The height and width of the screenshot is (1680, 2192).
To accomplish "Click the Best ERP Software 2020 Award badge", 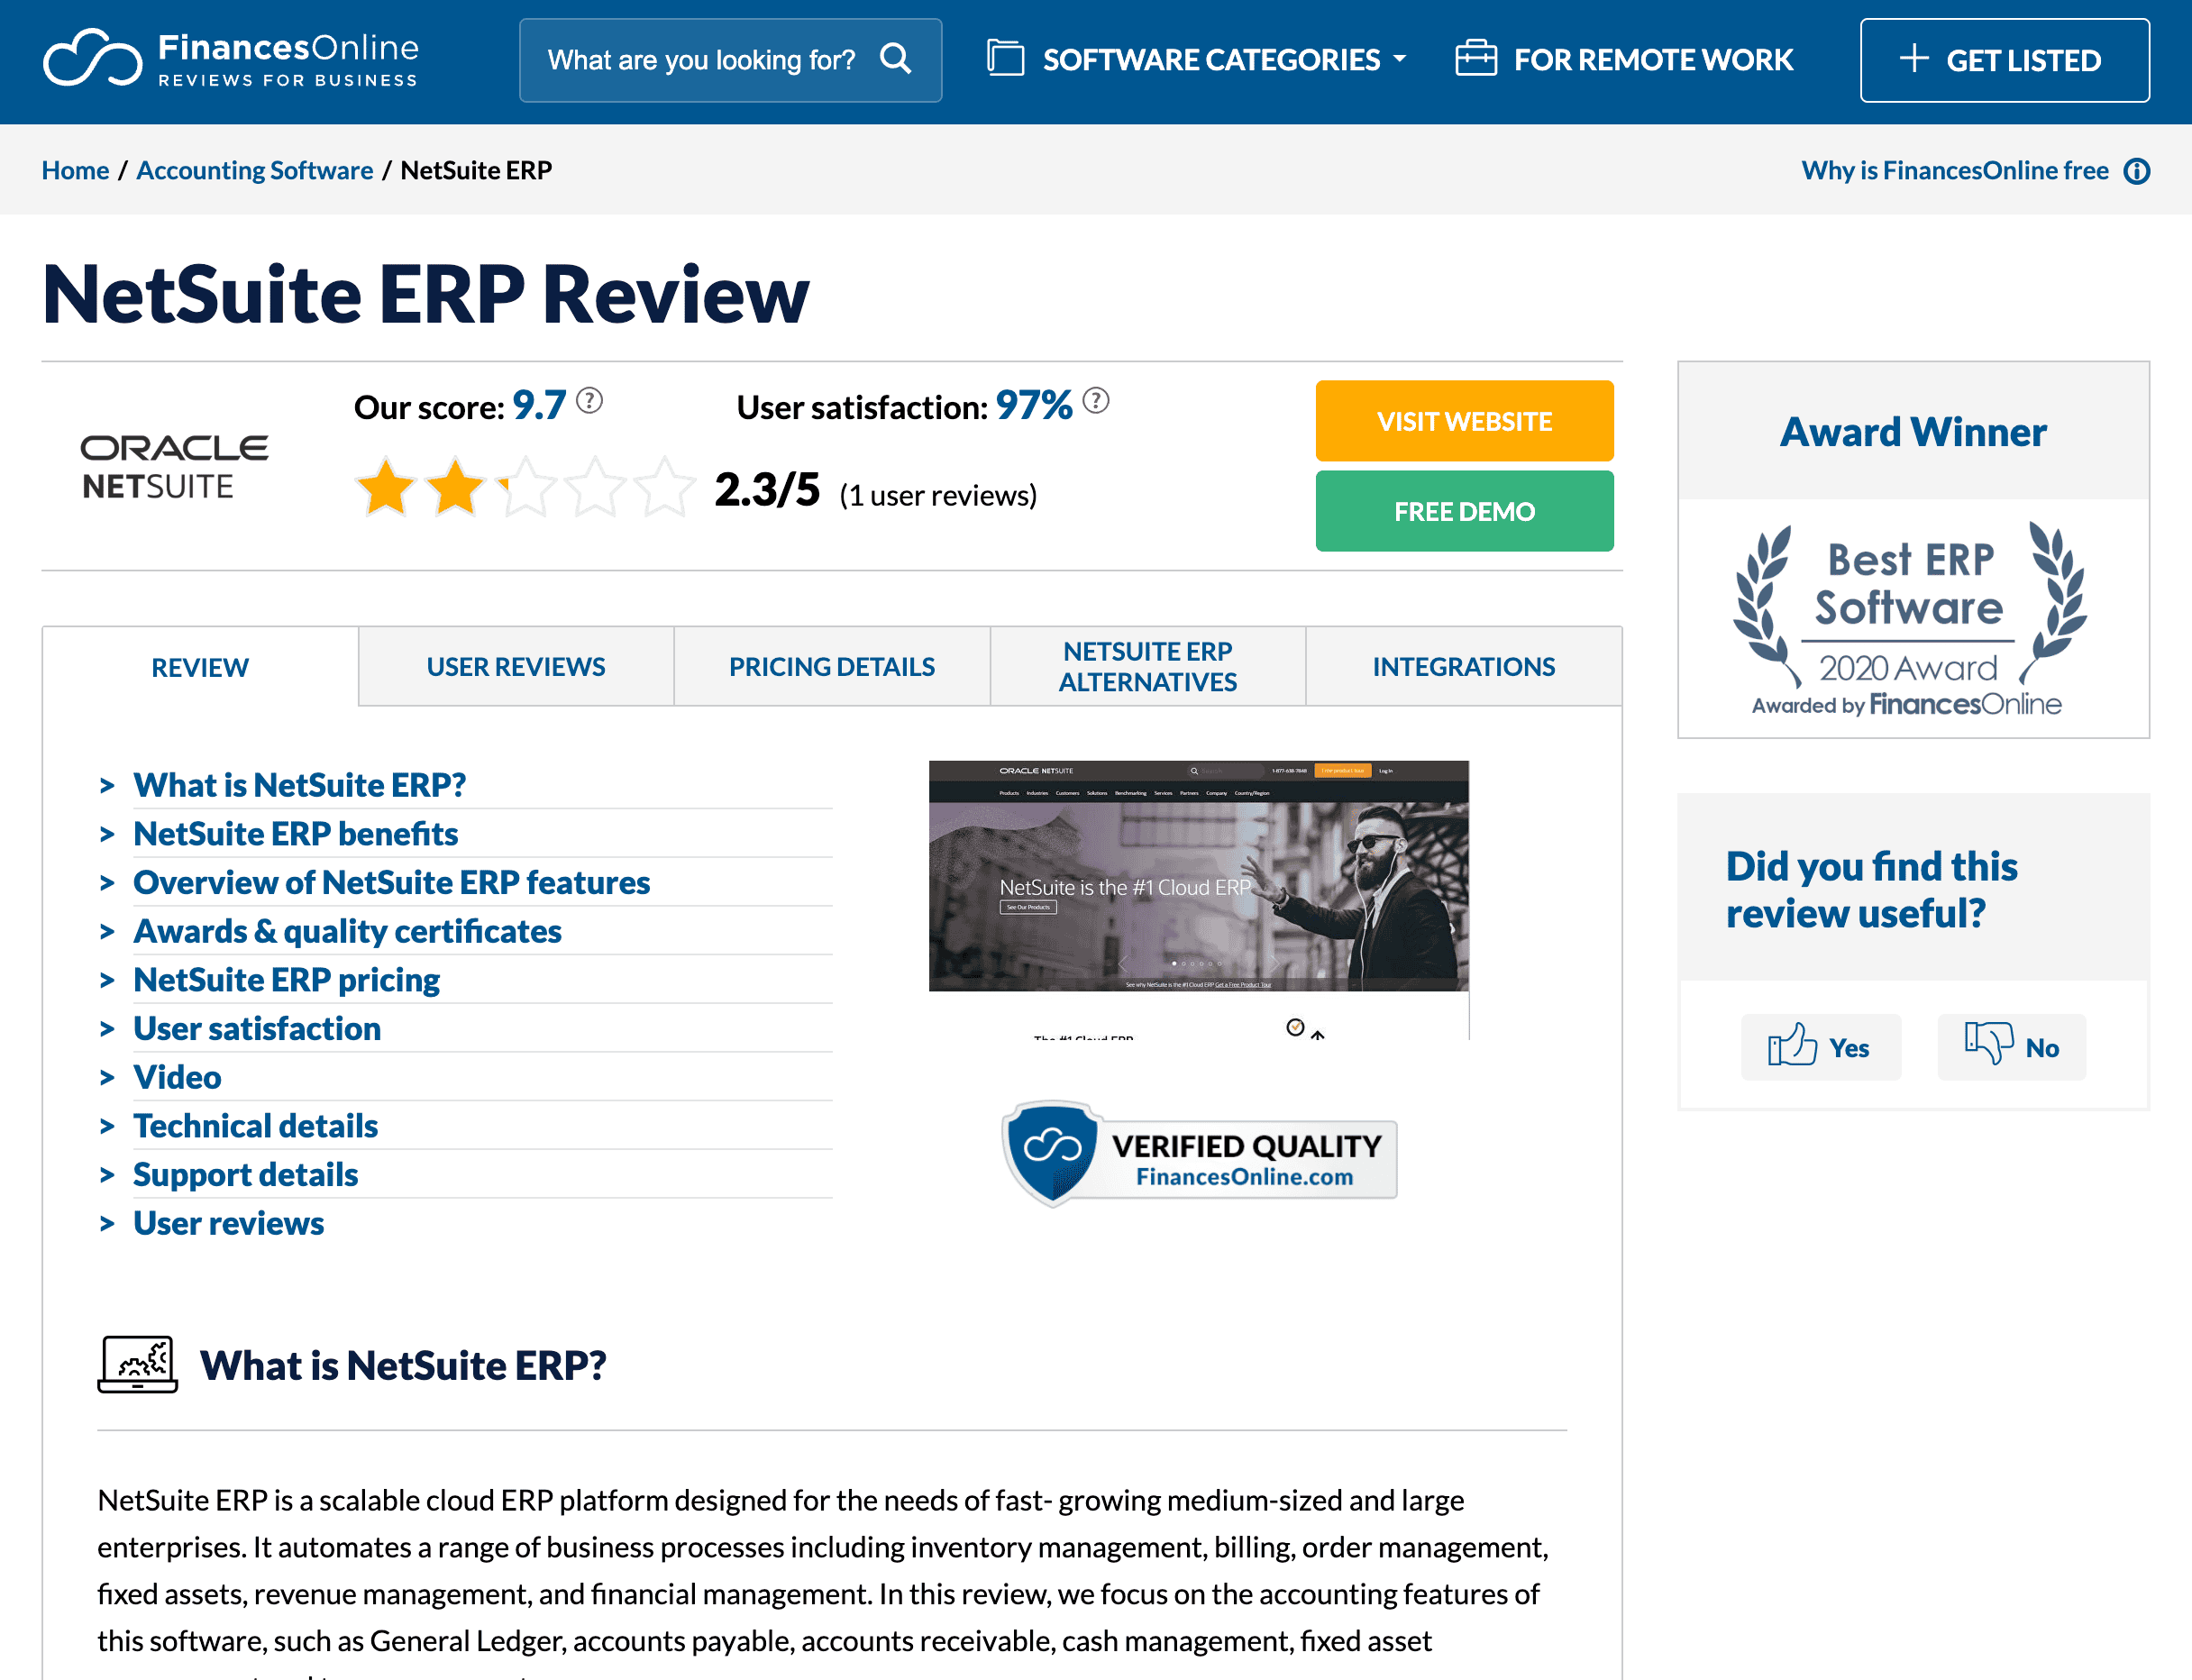I will tap(1912, 619).
